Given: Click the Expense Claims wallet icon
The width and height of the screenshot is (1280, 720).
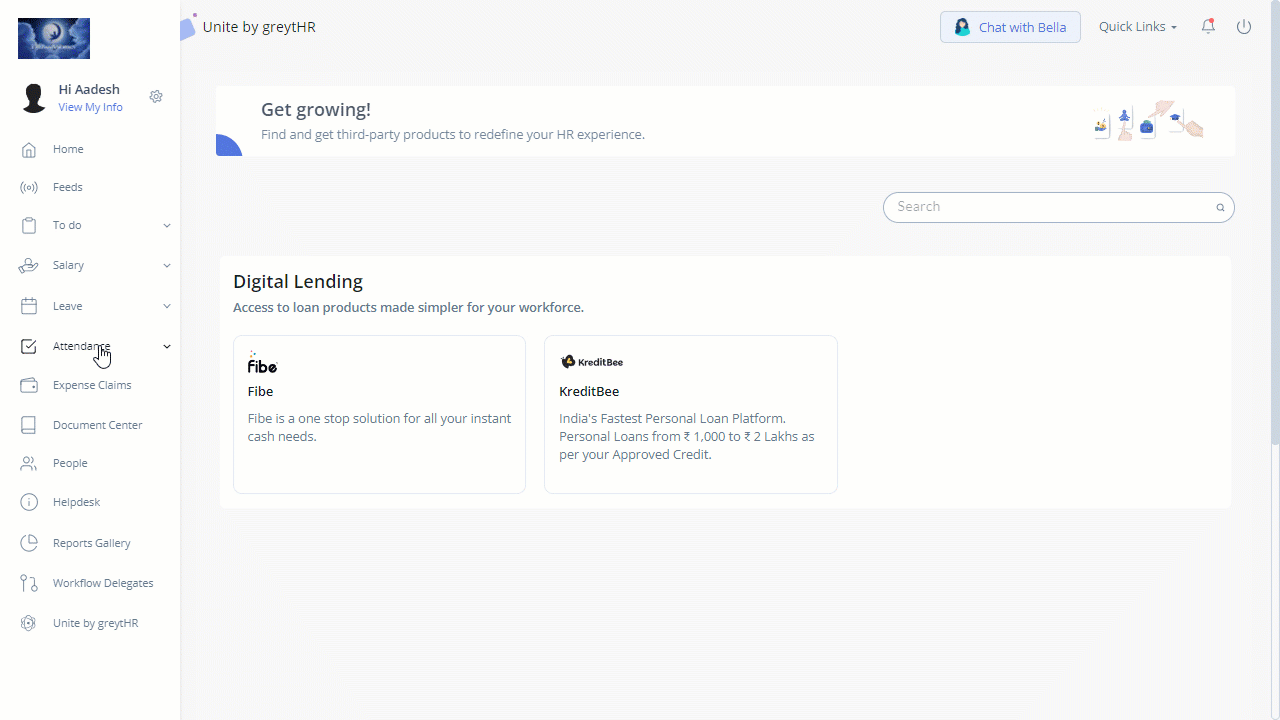Looking at the screenshot, I should pos(29,385).
